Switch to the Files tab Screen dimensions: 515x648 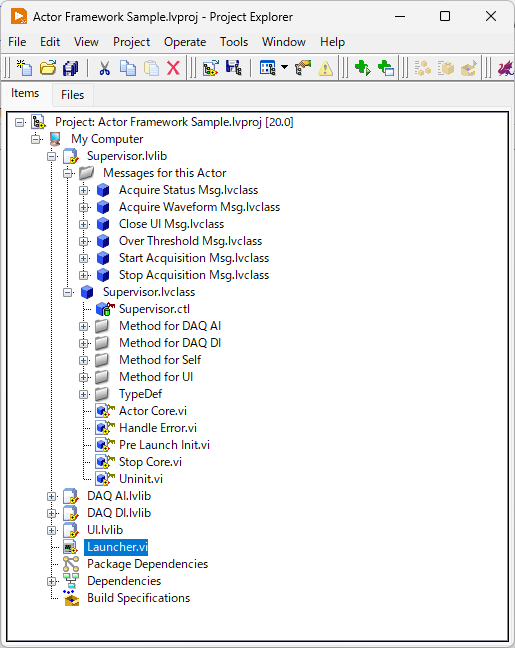click(72, 95)
